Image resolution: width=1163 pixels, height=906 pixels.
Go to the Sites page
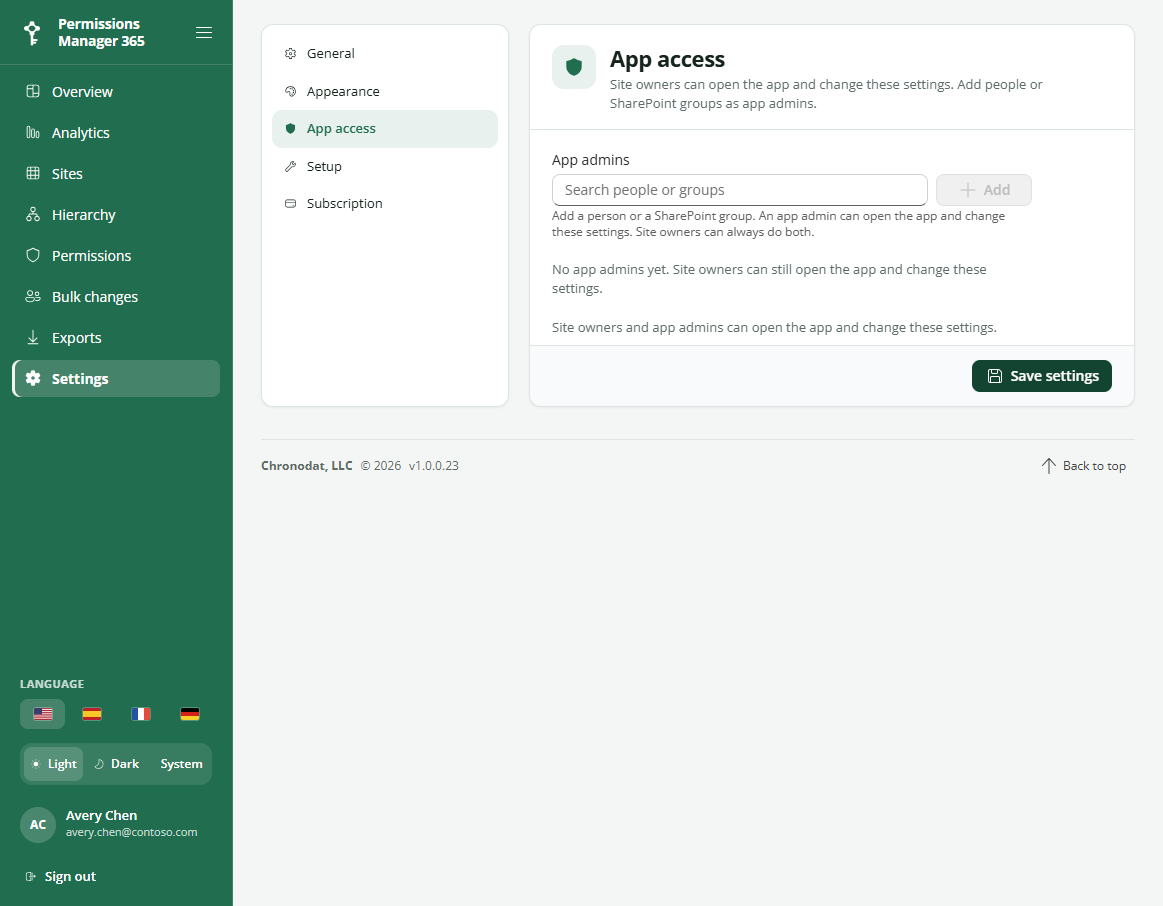coord(116,173)
